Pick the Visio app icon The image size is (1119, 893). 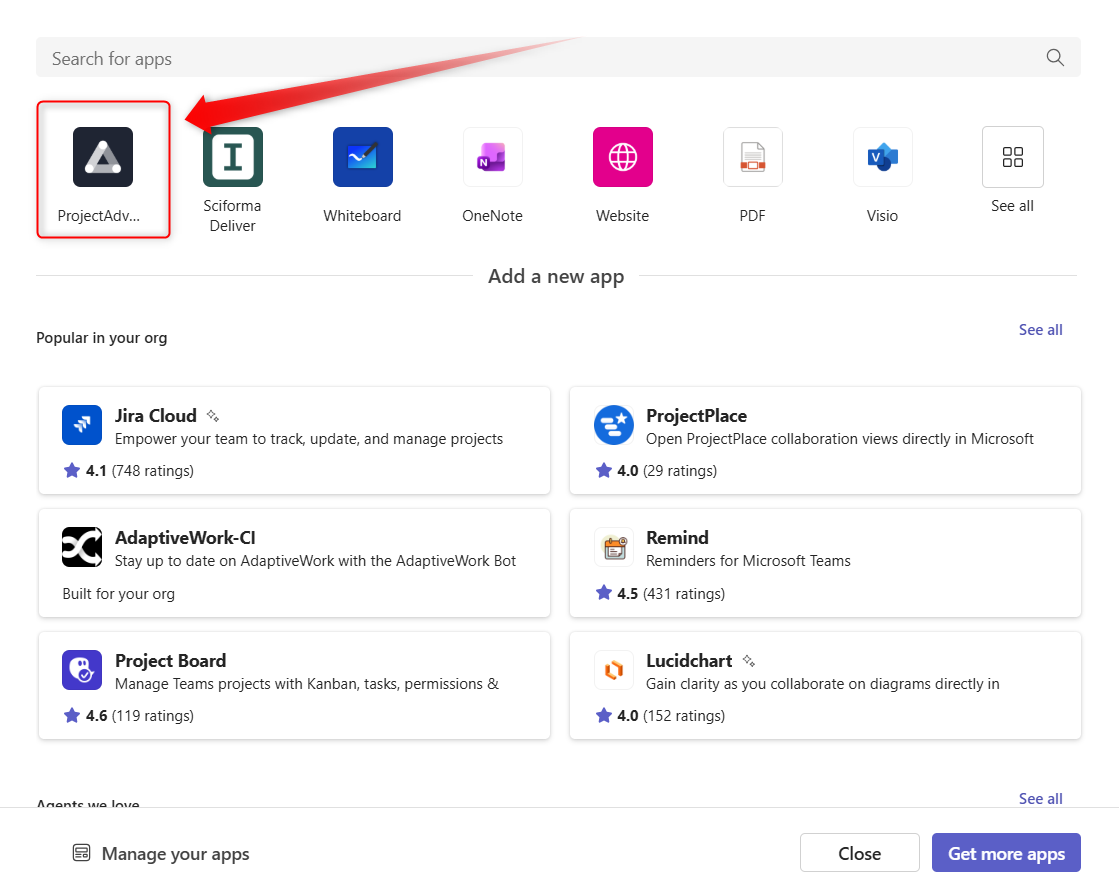[882, 157]
